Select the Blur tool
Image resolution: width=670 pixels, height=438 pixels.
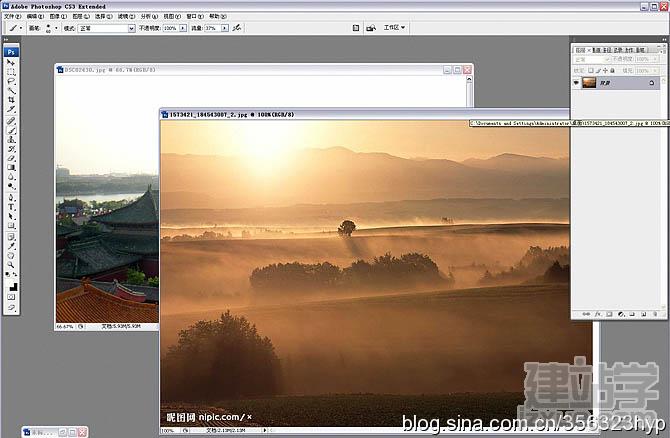11,177
